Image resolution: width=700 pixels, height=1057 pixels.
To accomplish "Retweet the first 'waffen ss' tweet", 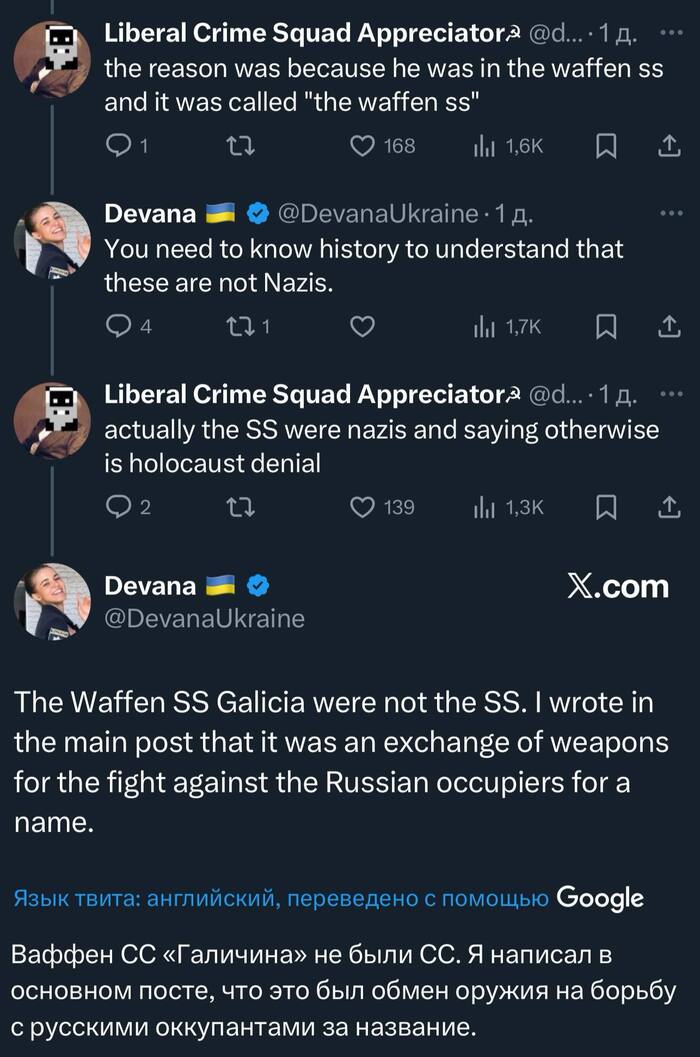I will [240, 147].
